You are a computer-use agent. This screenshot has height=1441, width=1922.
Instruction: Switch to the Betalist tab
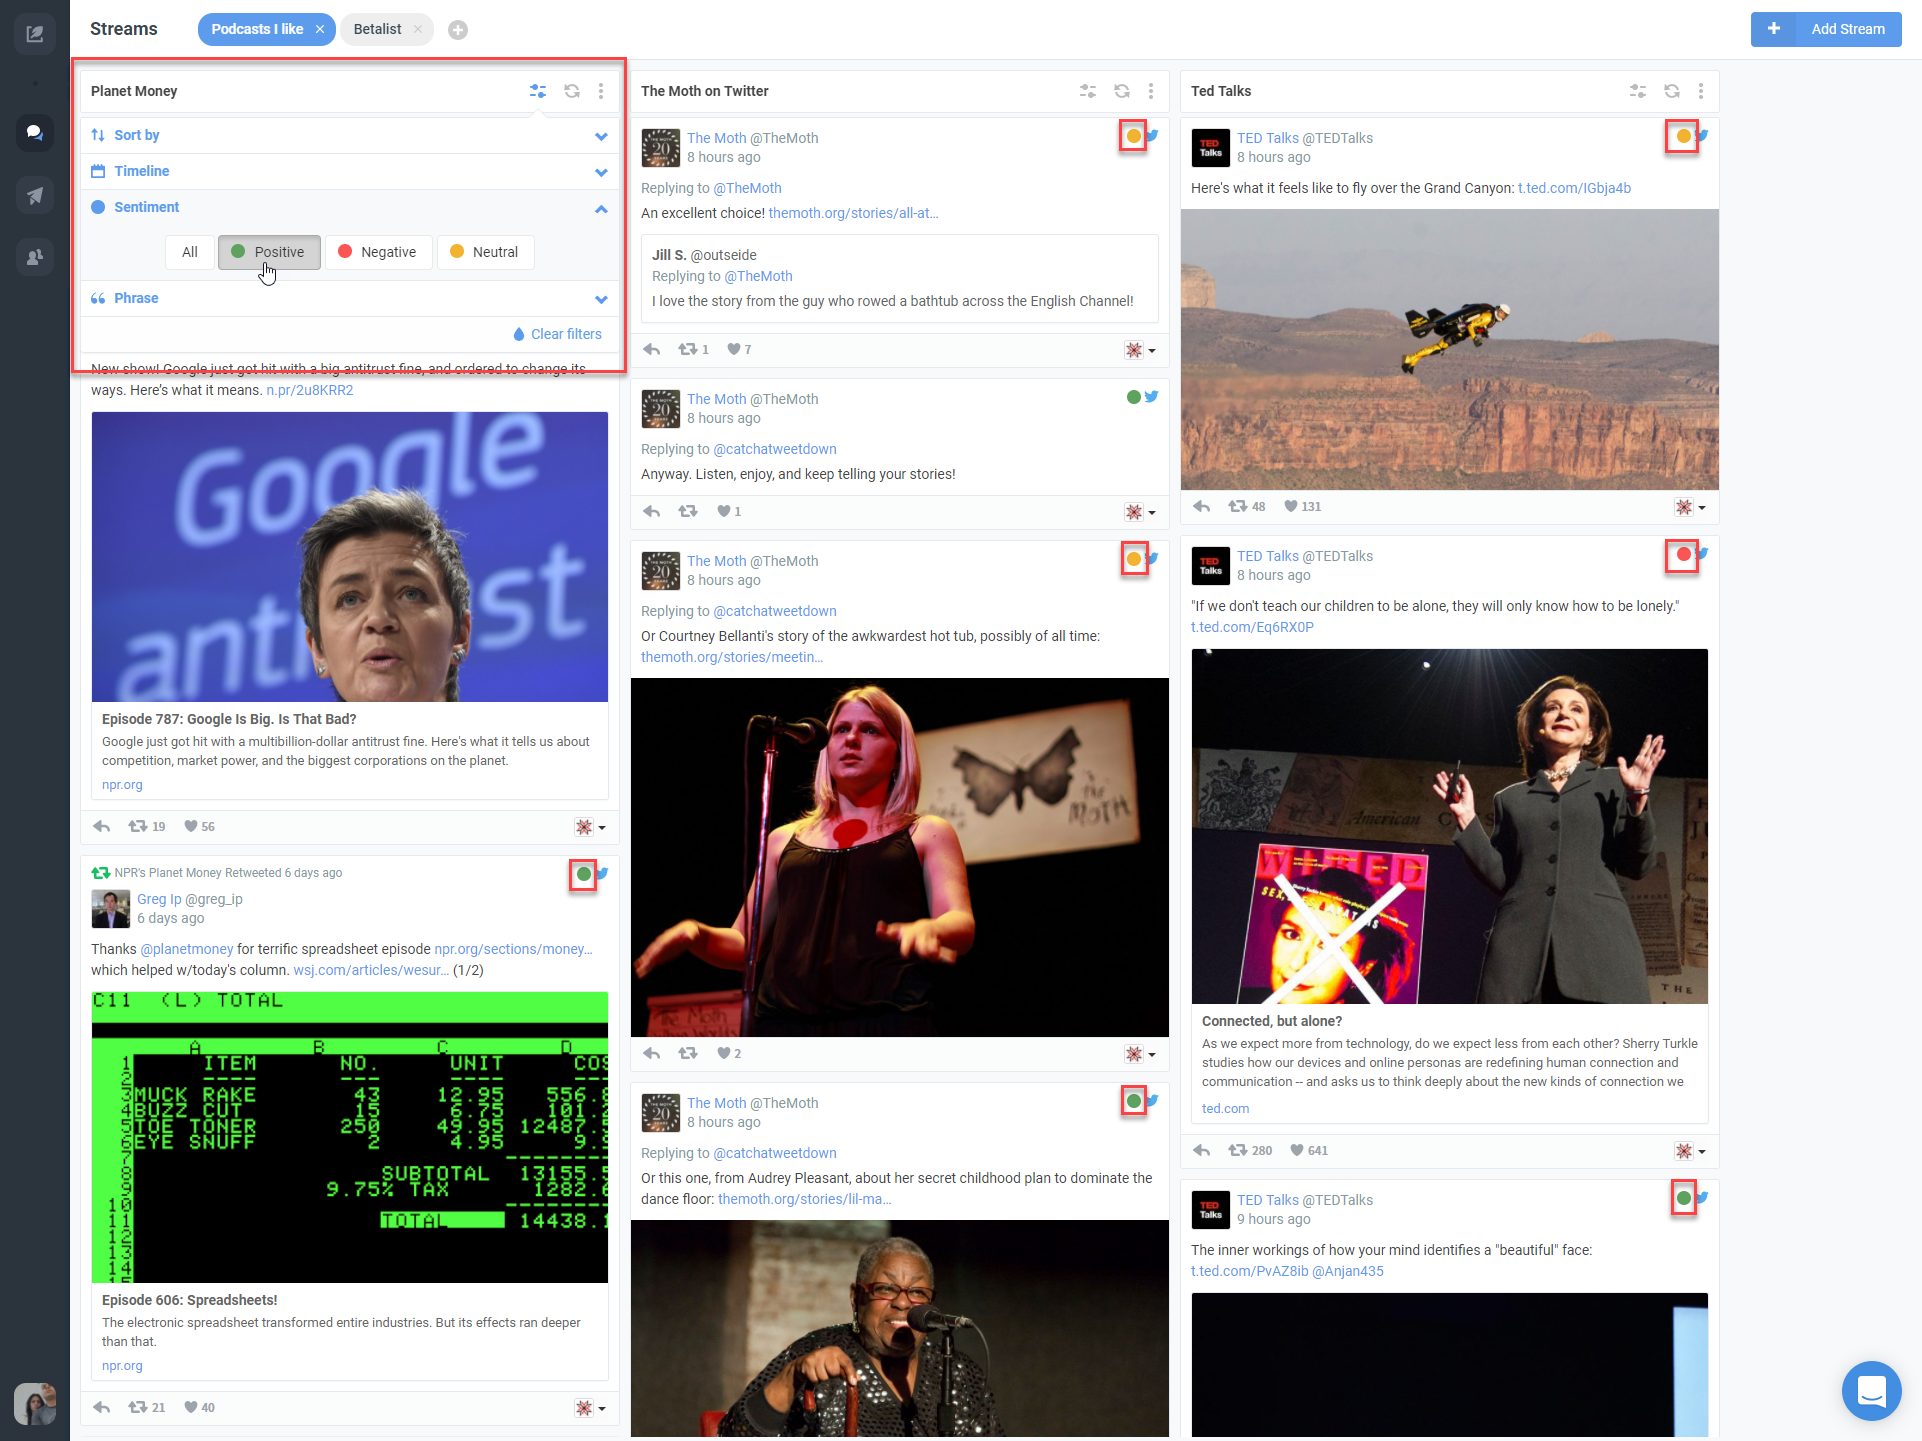[377, 29]
